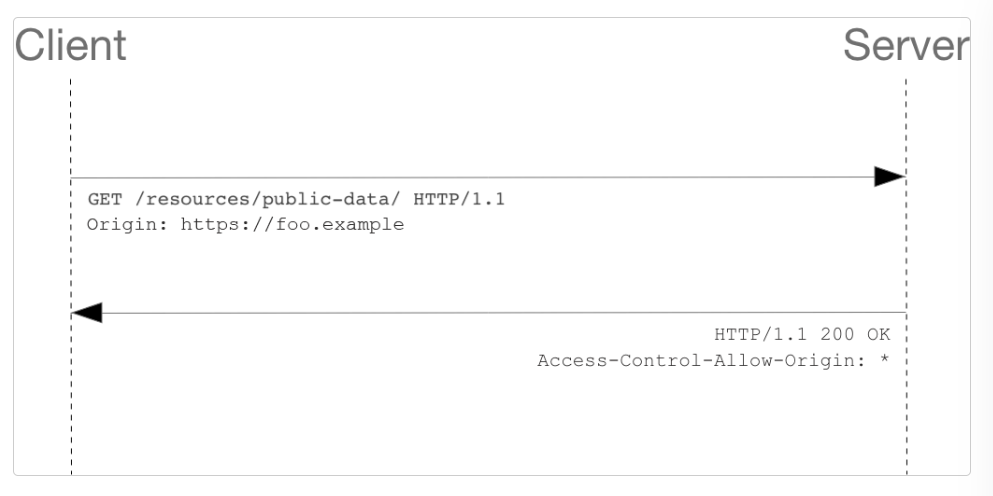Click the Client heading label

(70, 45)
